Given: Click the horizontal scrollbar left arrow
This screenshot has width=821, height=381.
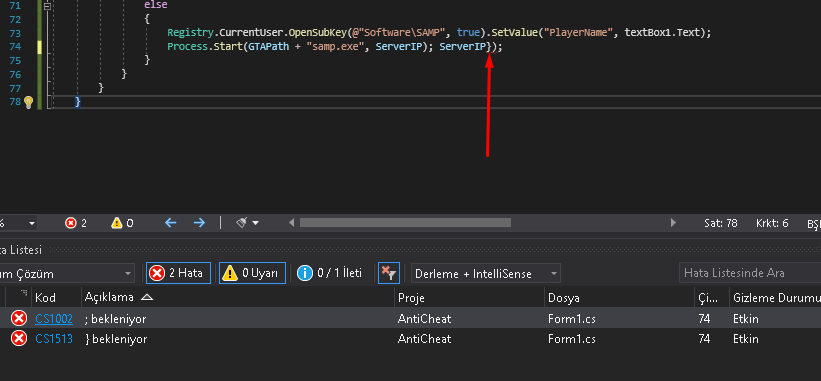Looking at the screenshot, I should point(292,223).
